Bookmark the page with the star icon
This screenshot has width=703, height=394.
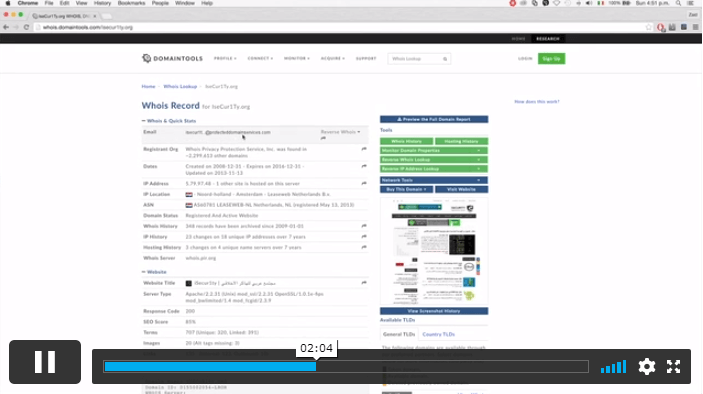tap(648, 27)
